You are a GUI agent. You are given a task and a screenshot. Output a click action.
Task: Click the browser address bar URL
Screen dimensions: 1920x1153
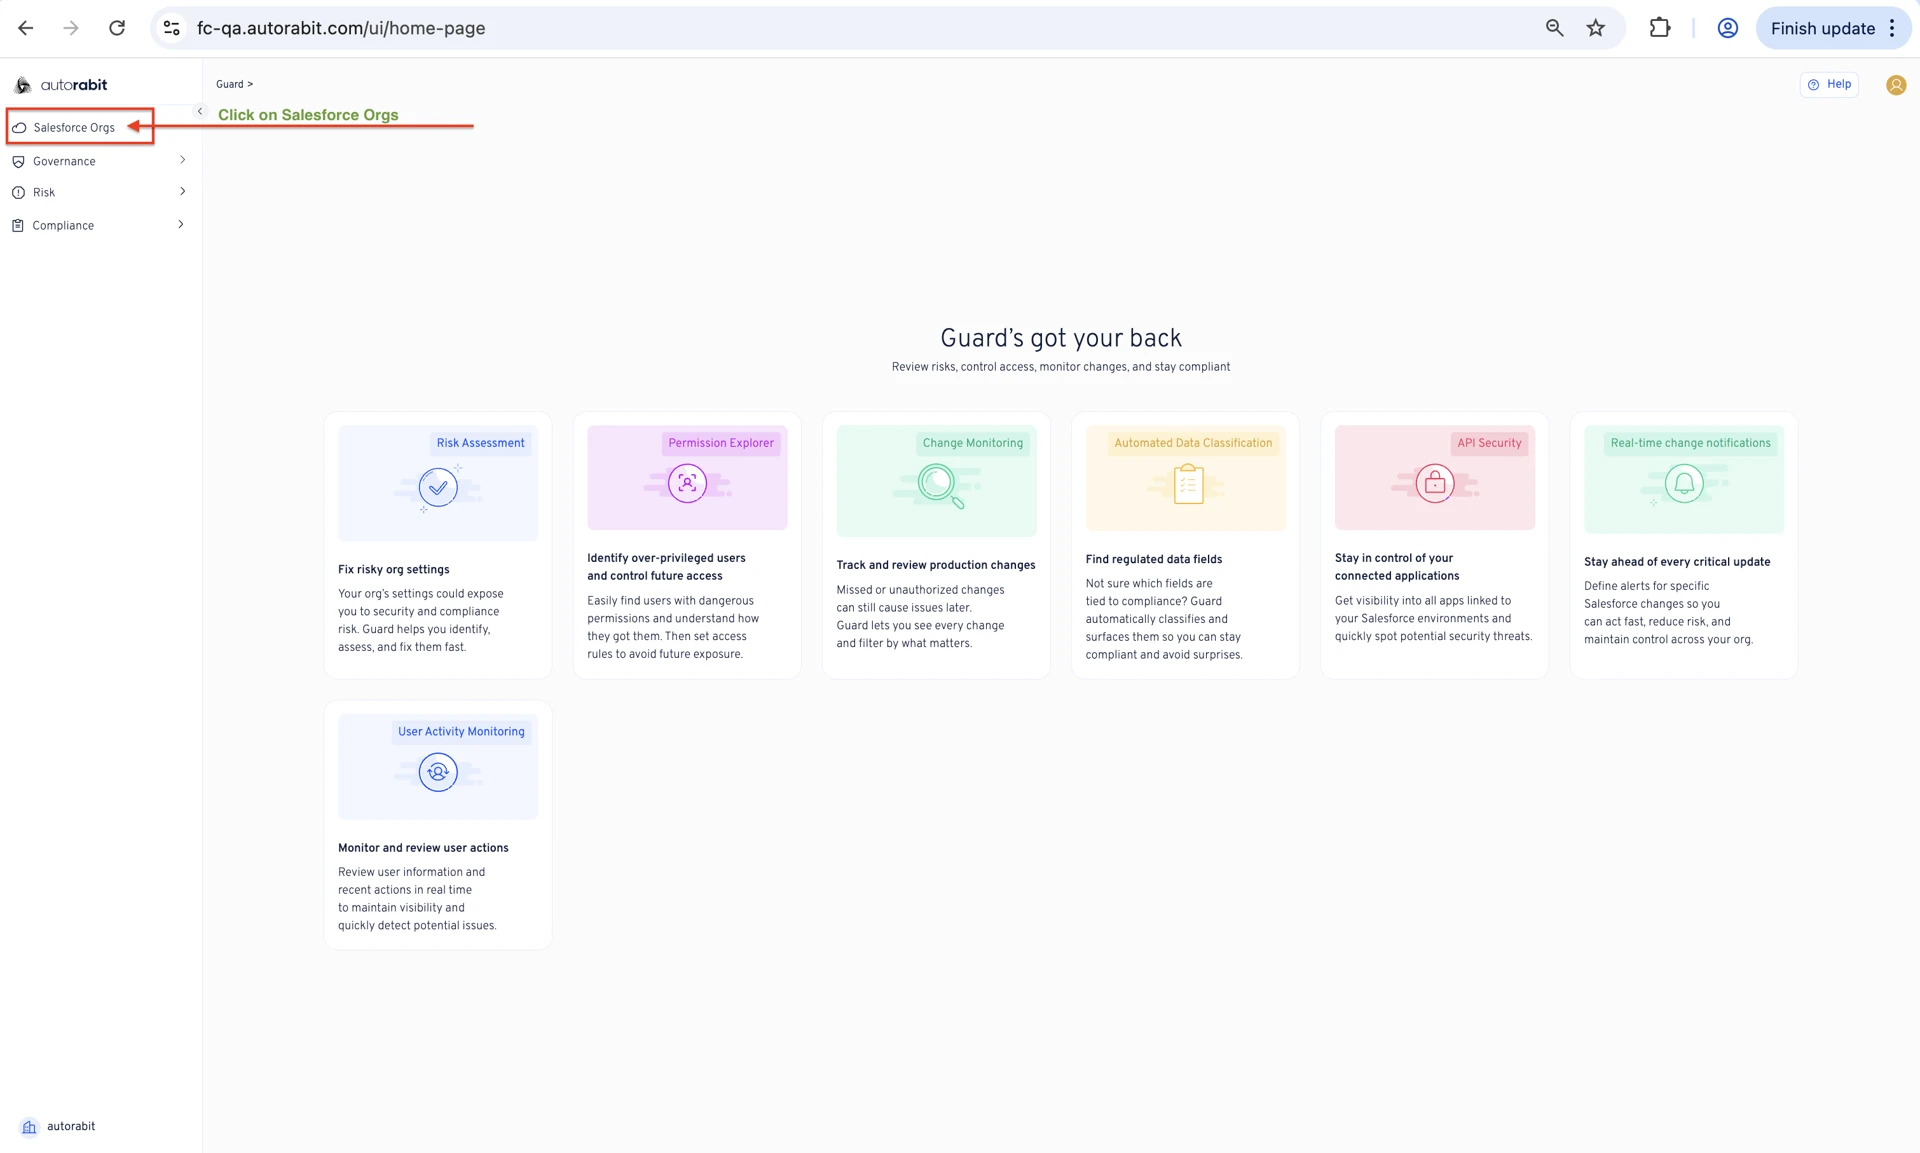(x=341, y=28)
